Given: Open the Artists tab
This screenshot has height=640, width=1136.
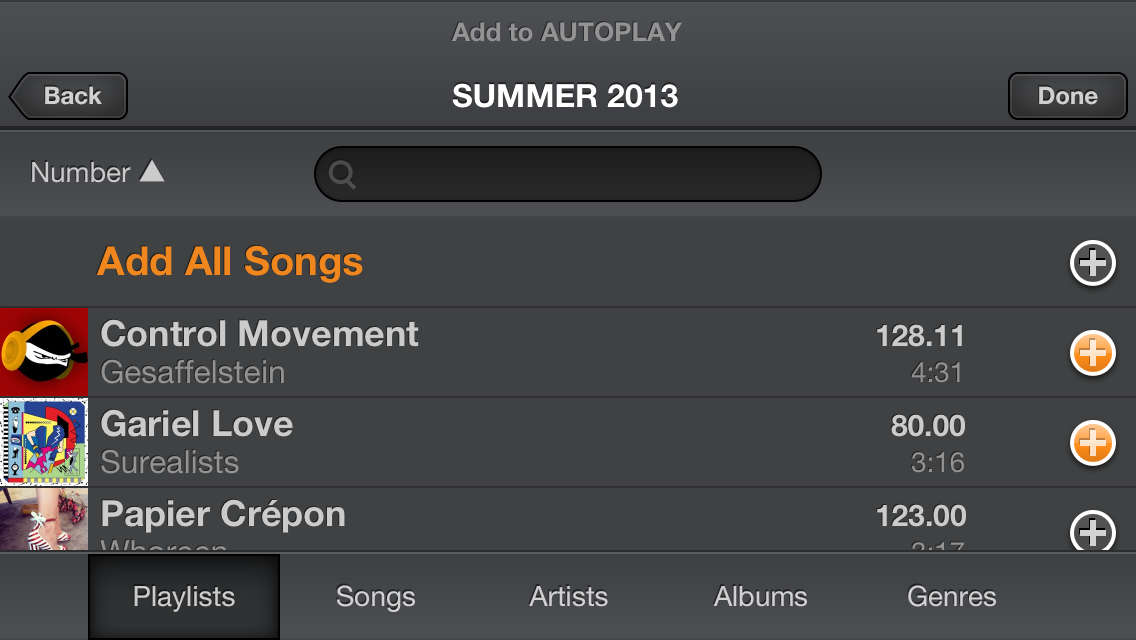Looking at the screenshot, I should pos(568,597).
